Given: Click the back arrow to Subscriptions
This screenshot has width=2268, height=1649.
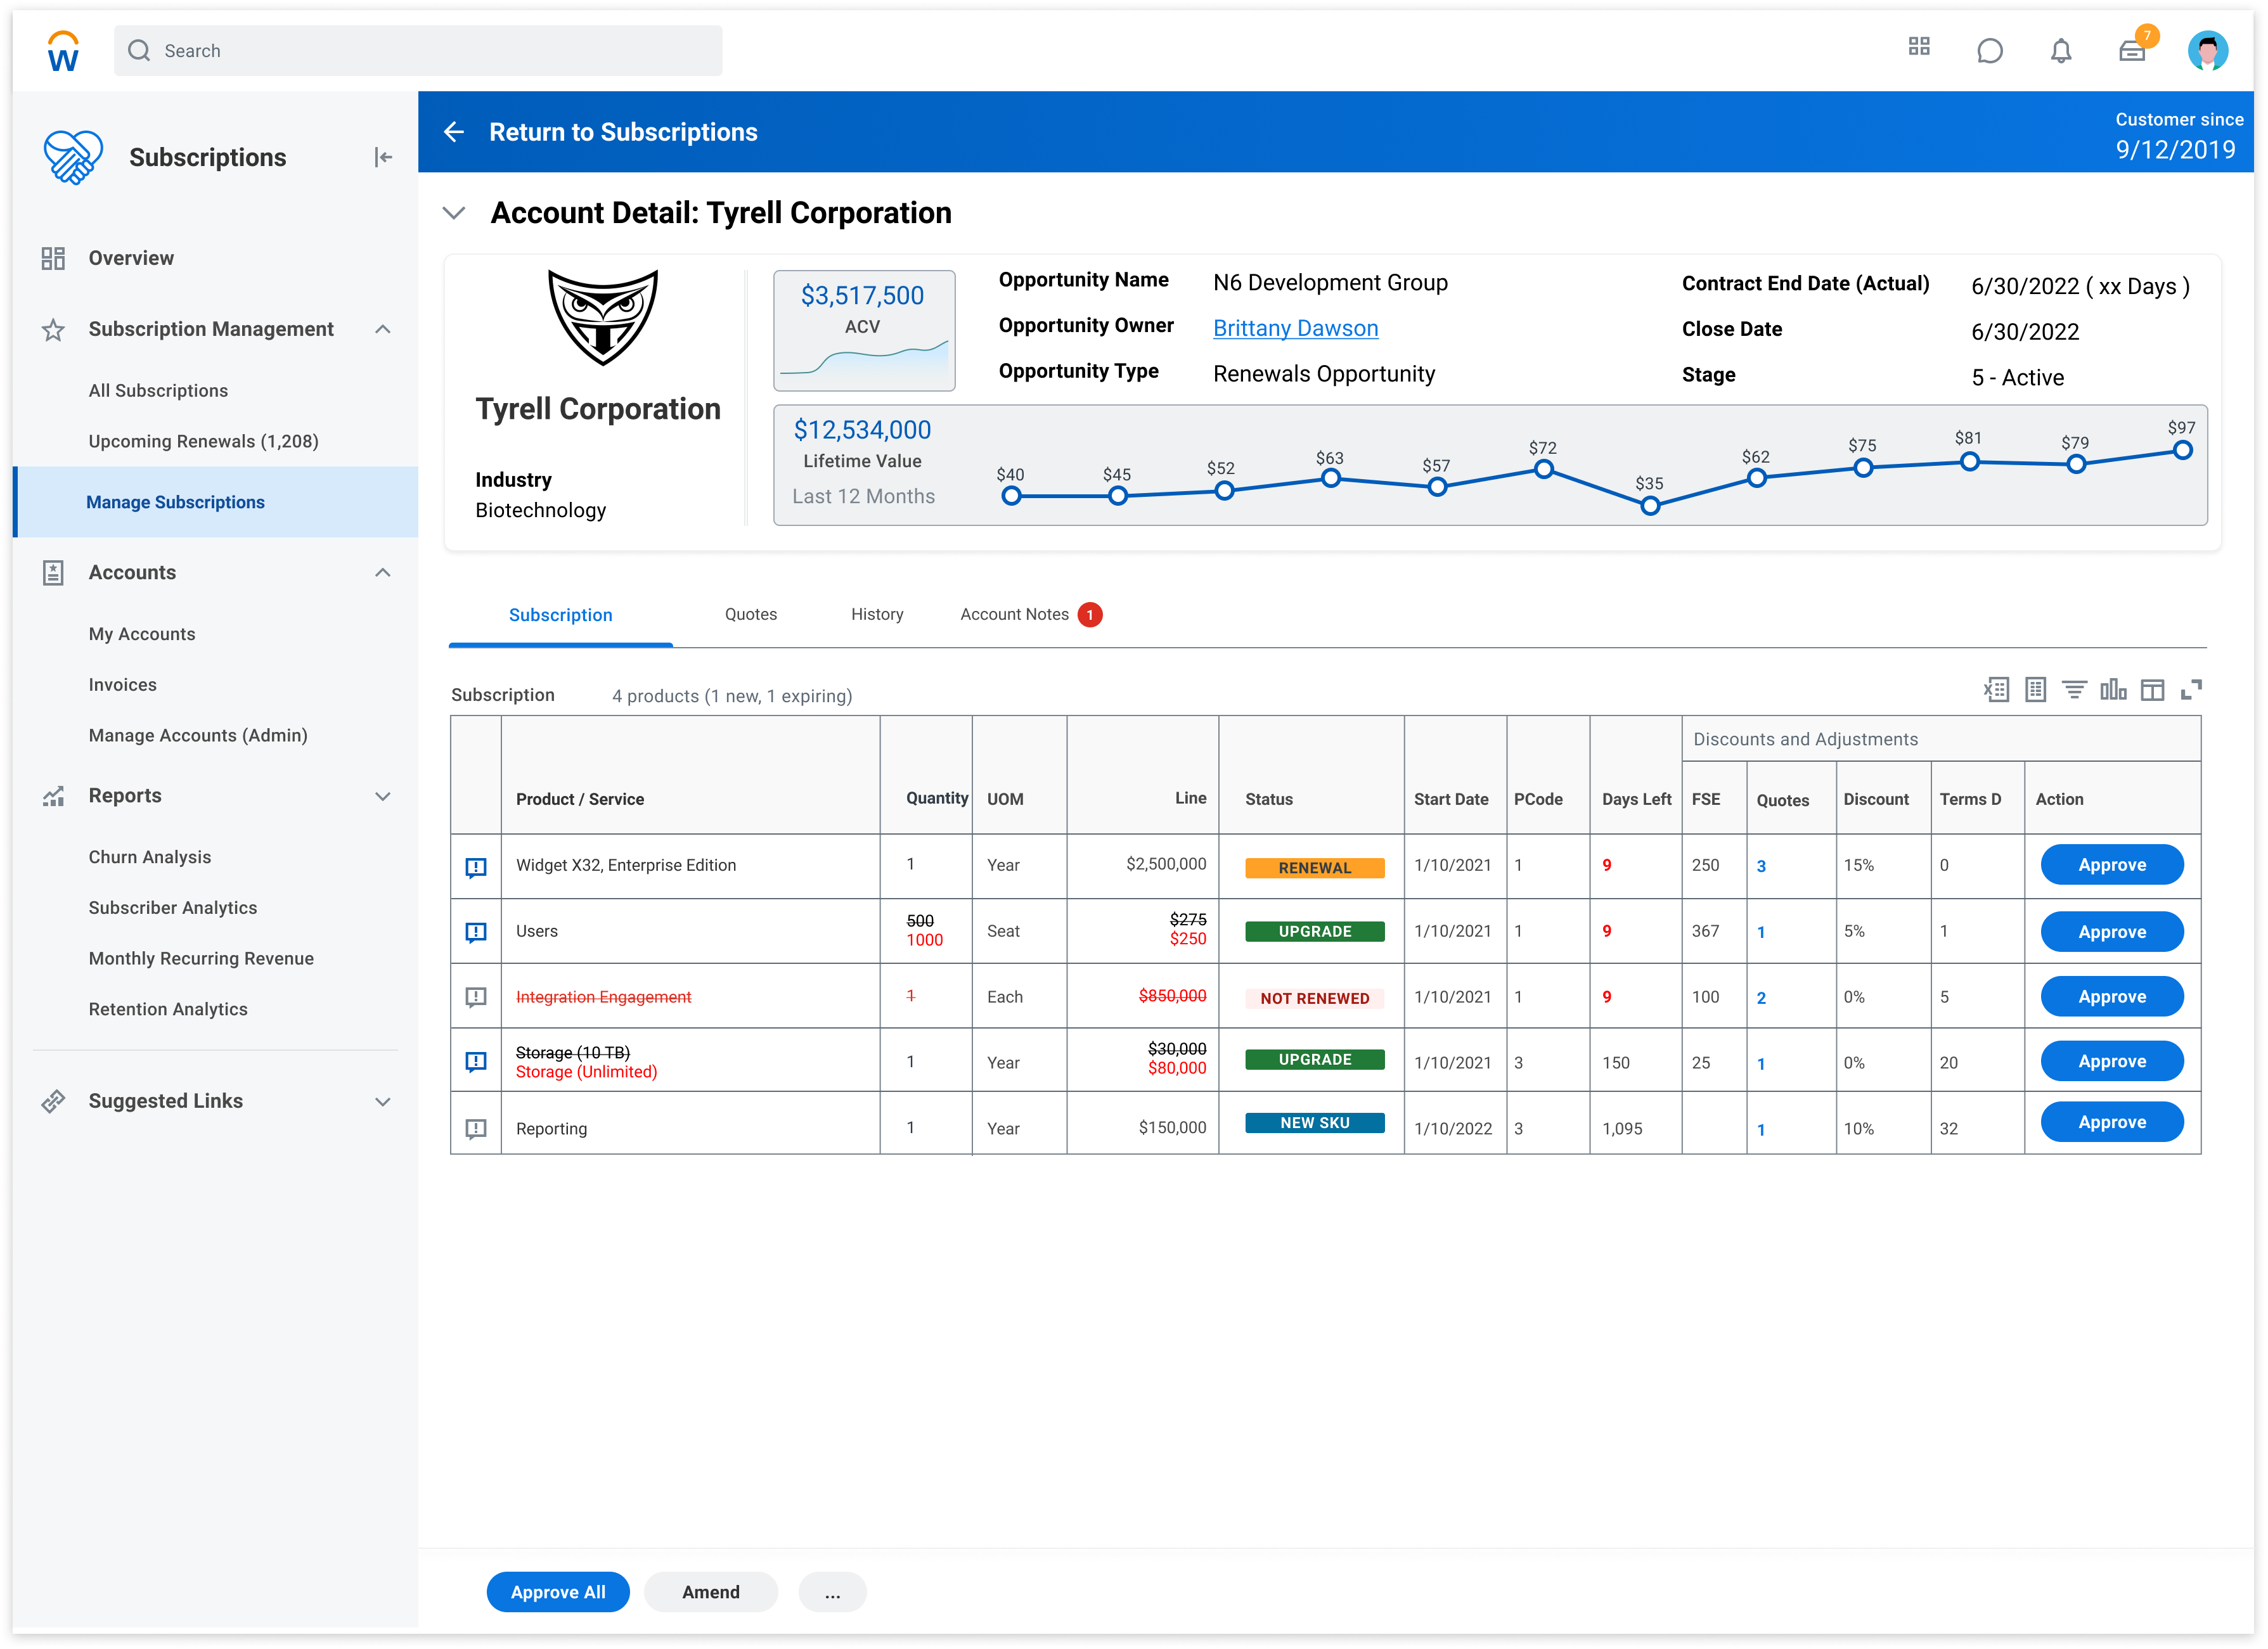Looking at the screenshot, I should pos(454,132).
